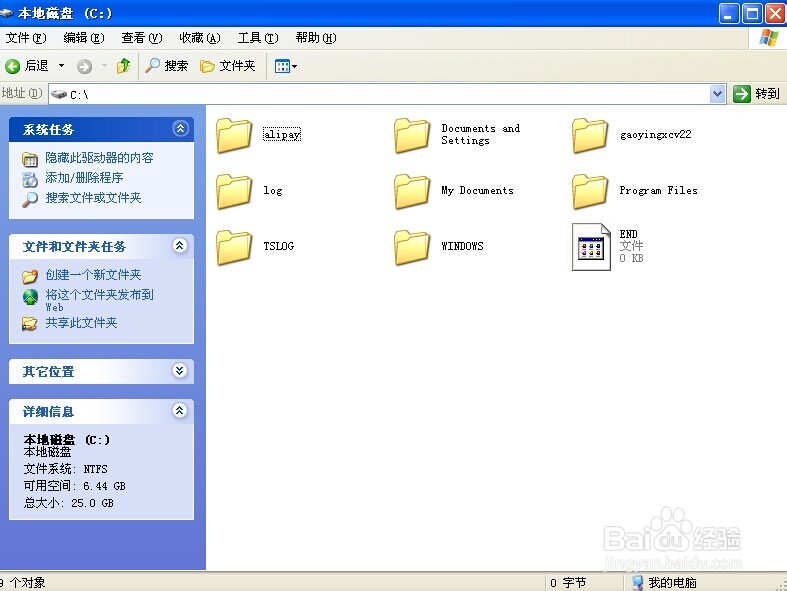Select the Program Files folder icon
The height and width of the screenshot is (591, 787).
(x=590, y=191)
